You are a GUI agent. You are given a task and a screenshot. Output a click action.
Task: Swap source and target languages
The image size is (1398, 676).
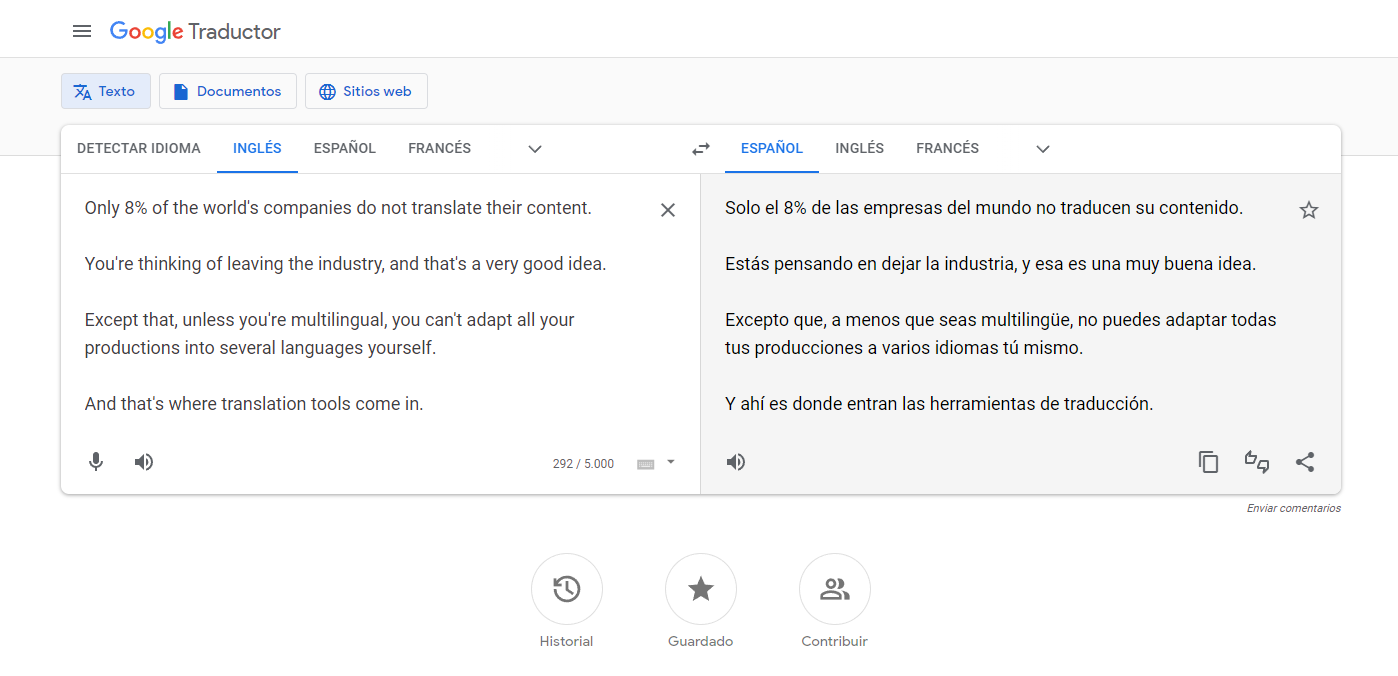click(701, 149)
